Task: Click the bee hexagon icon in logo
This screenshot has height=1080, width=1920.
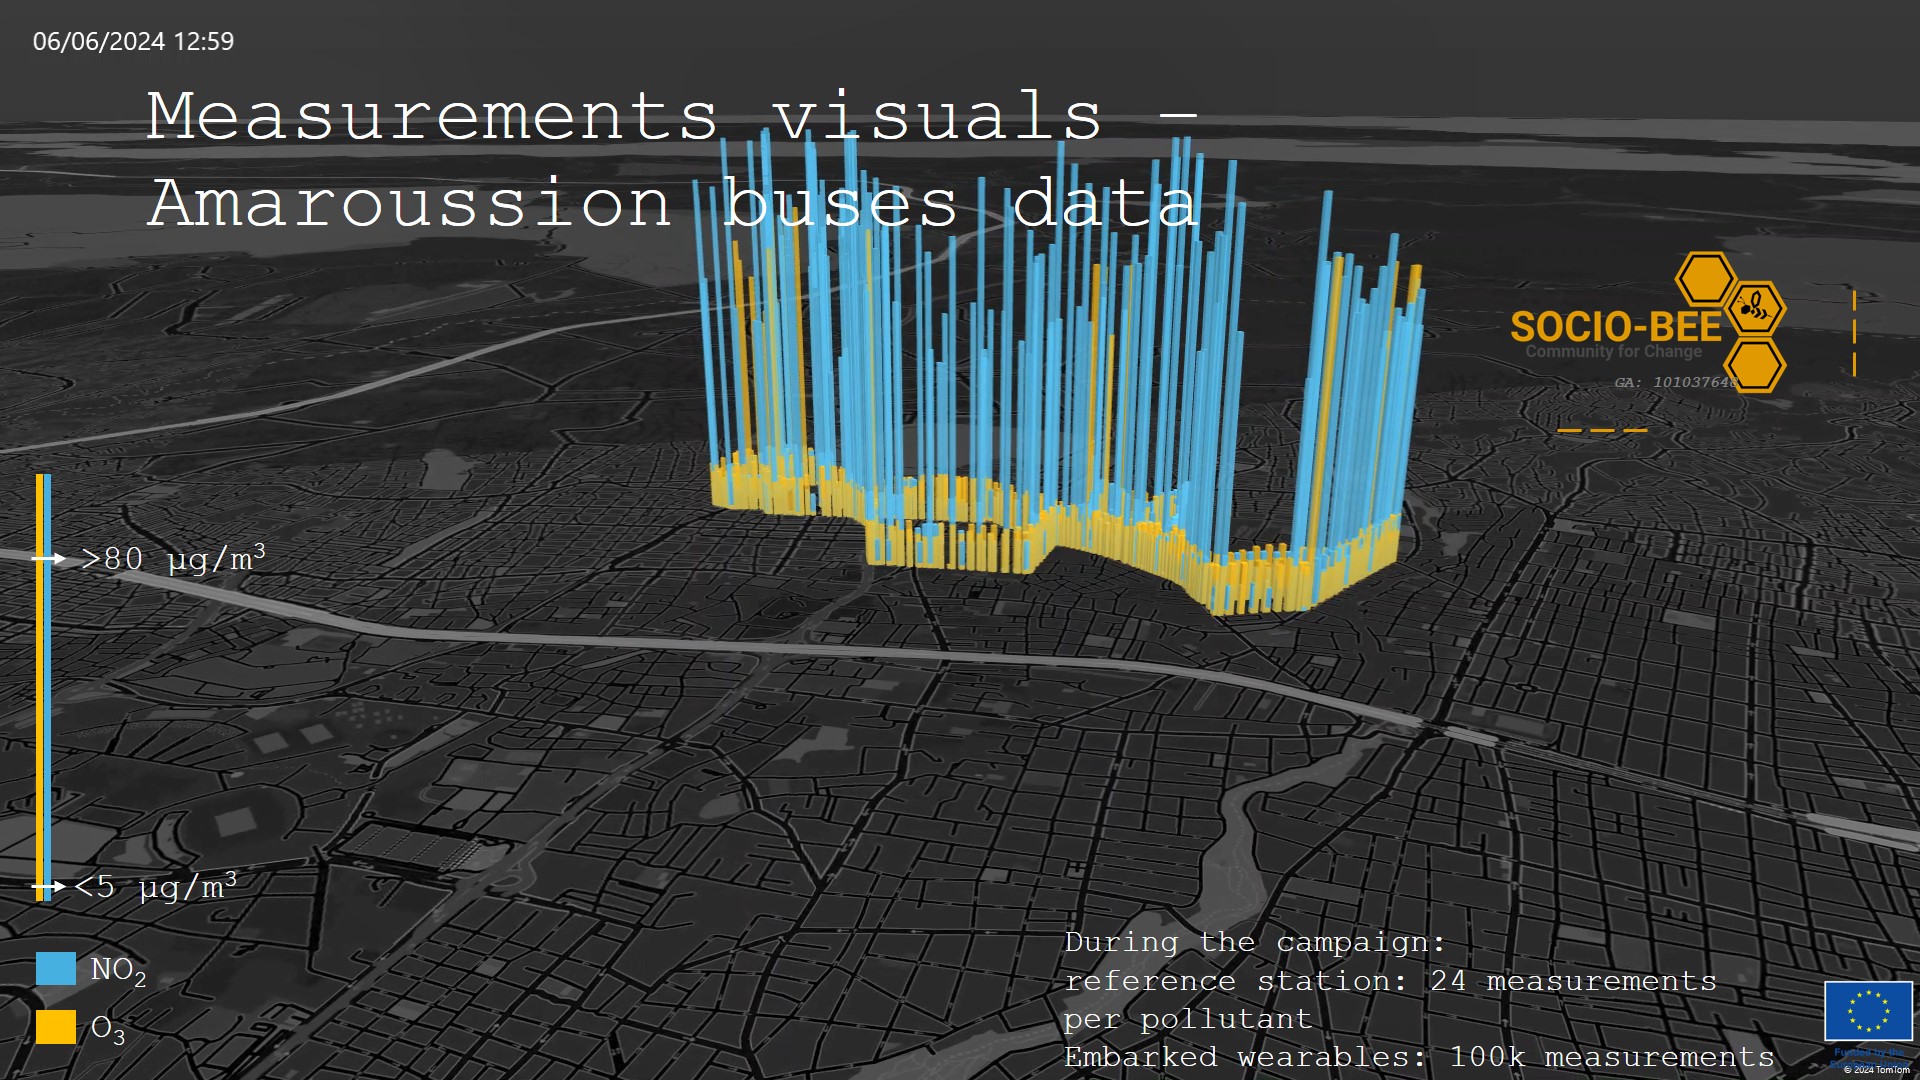Action: (x=1755, y=308)
